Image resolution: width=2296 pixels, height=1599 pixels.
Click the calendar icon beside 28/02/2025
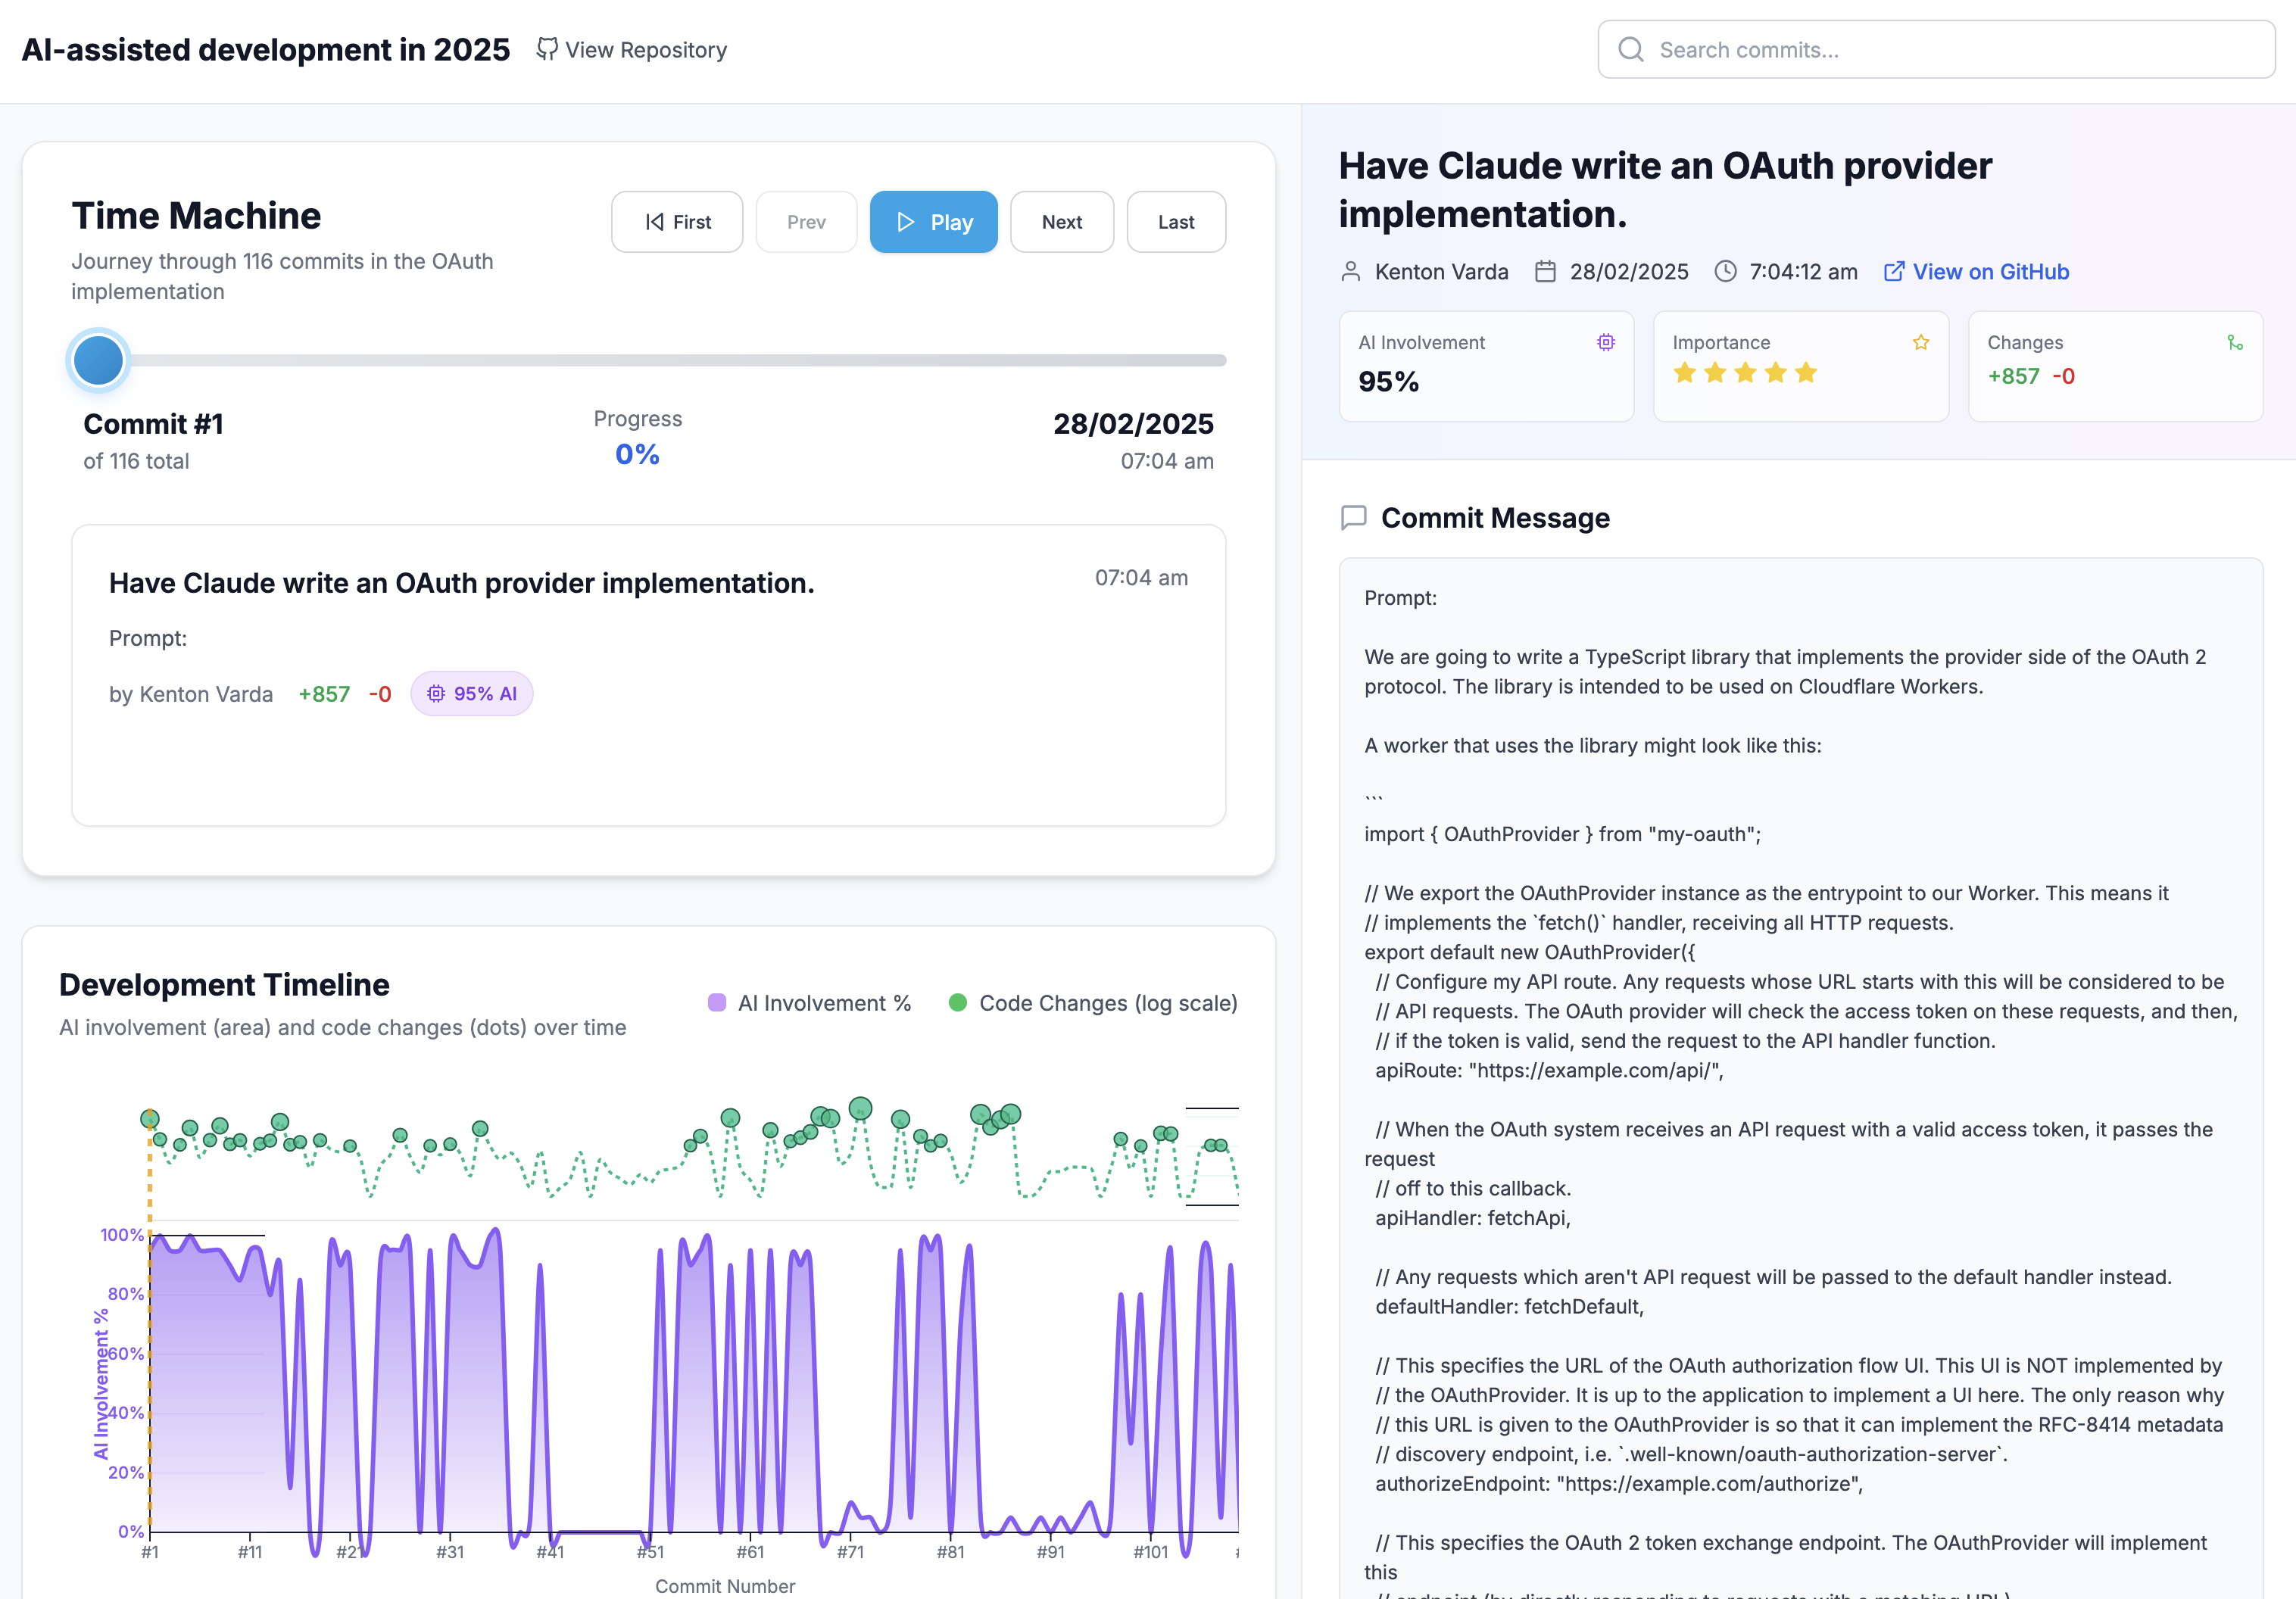coord(1545,272)
